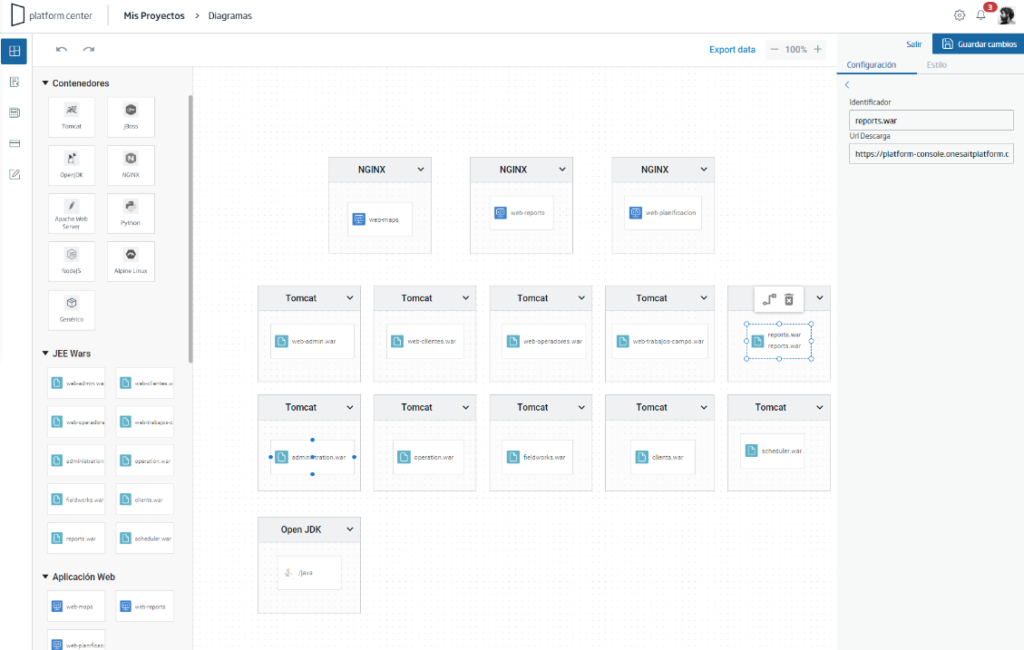Select web-reports in Aplicación Web palette

pos(145,606)
